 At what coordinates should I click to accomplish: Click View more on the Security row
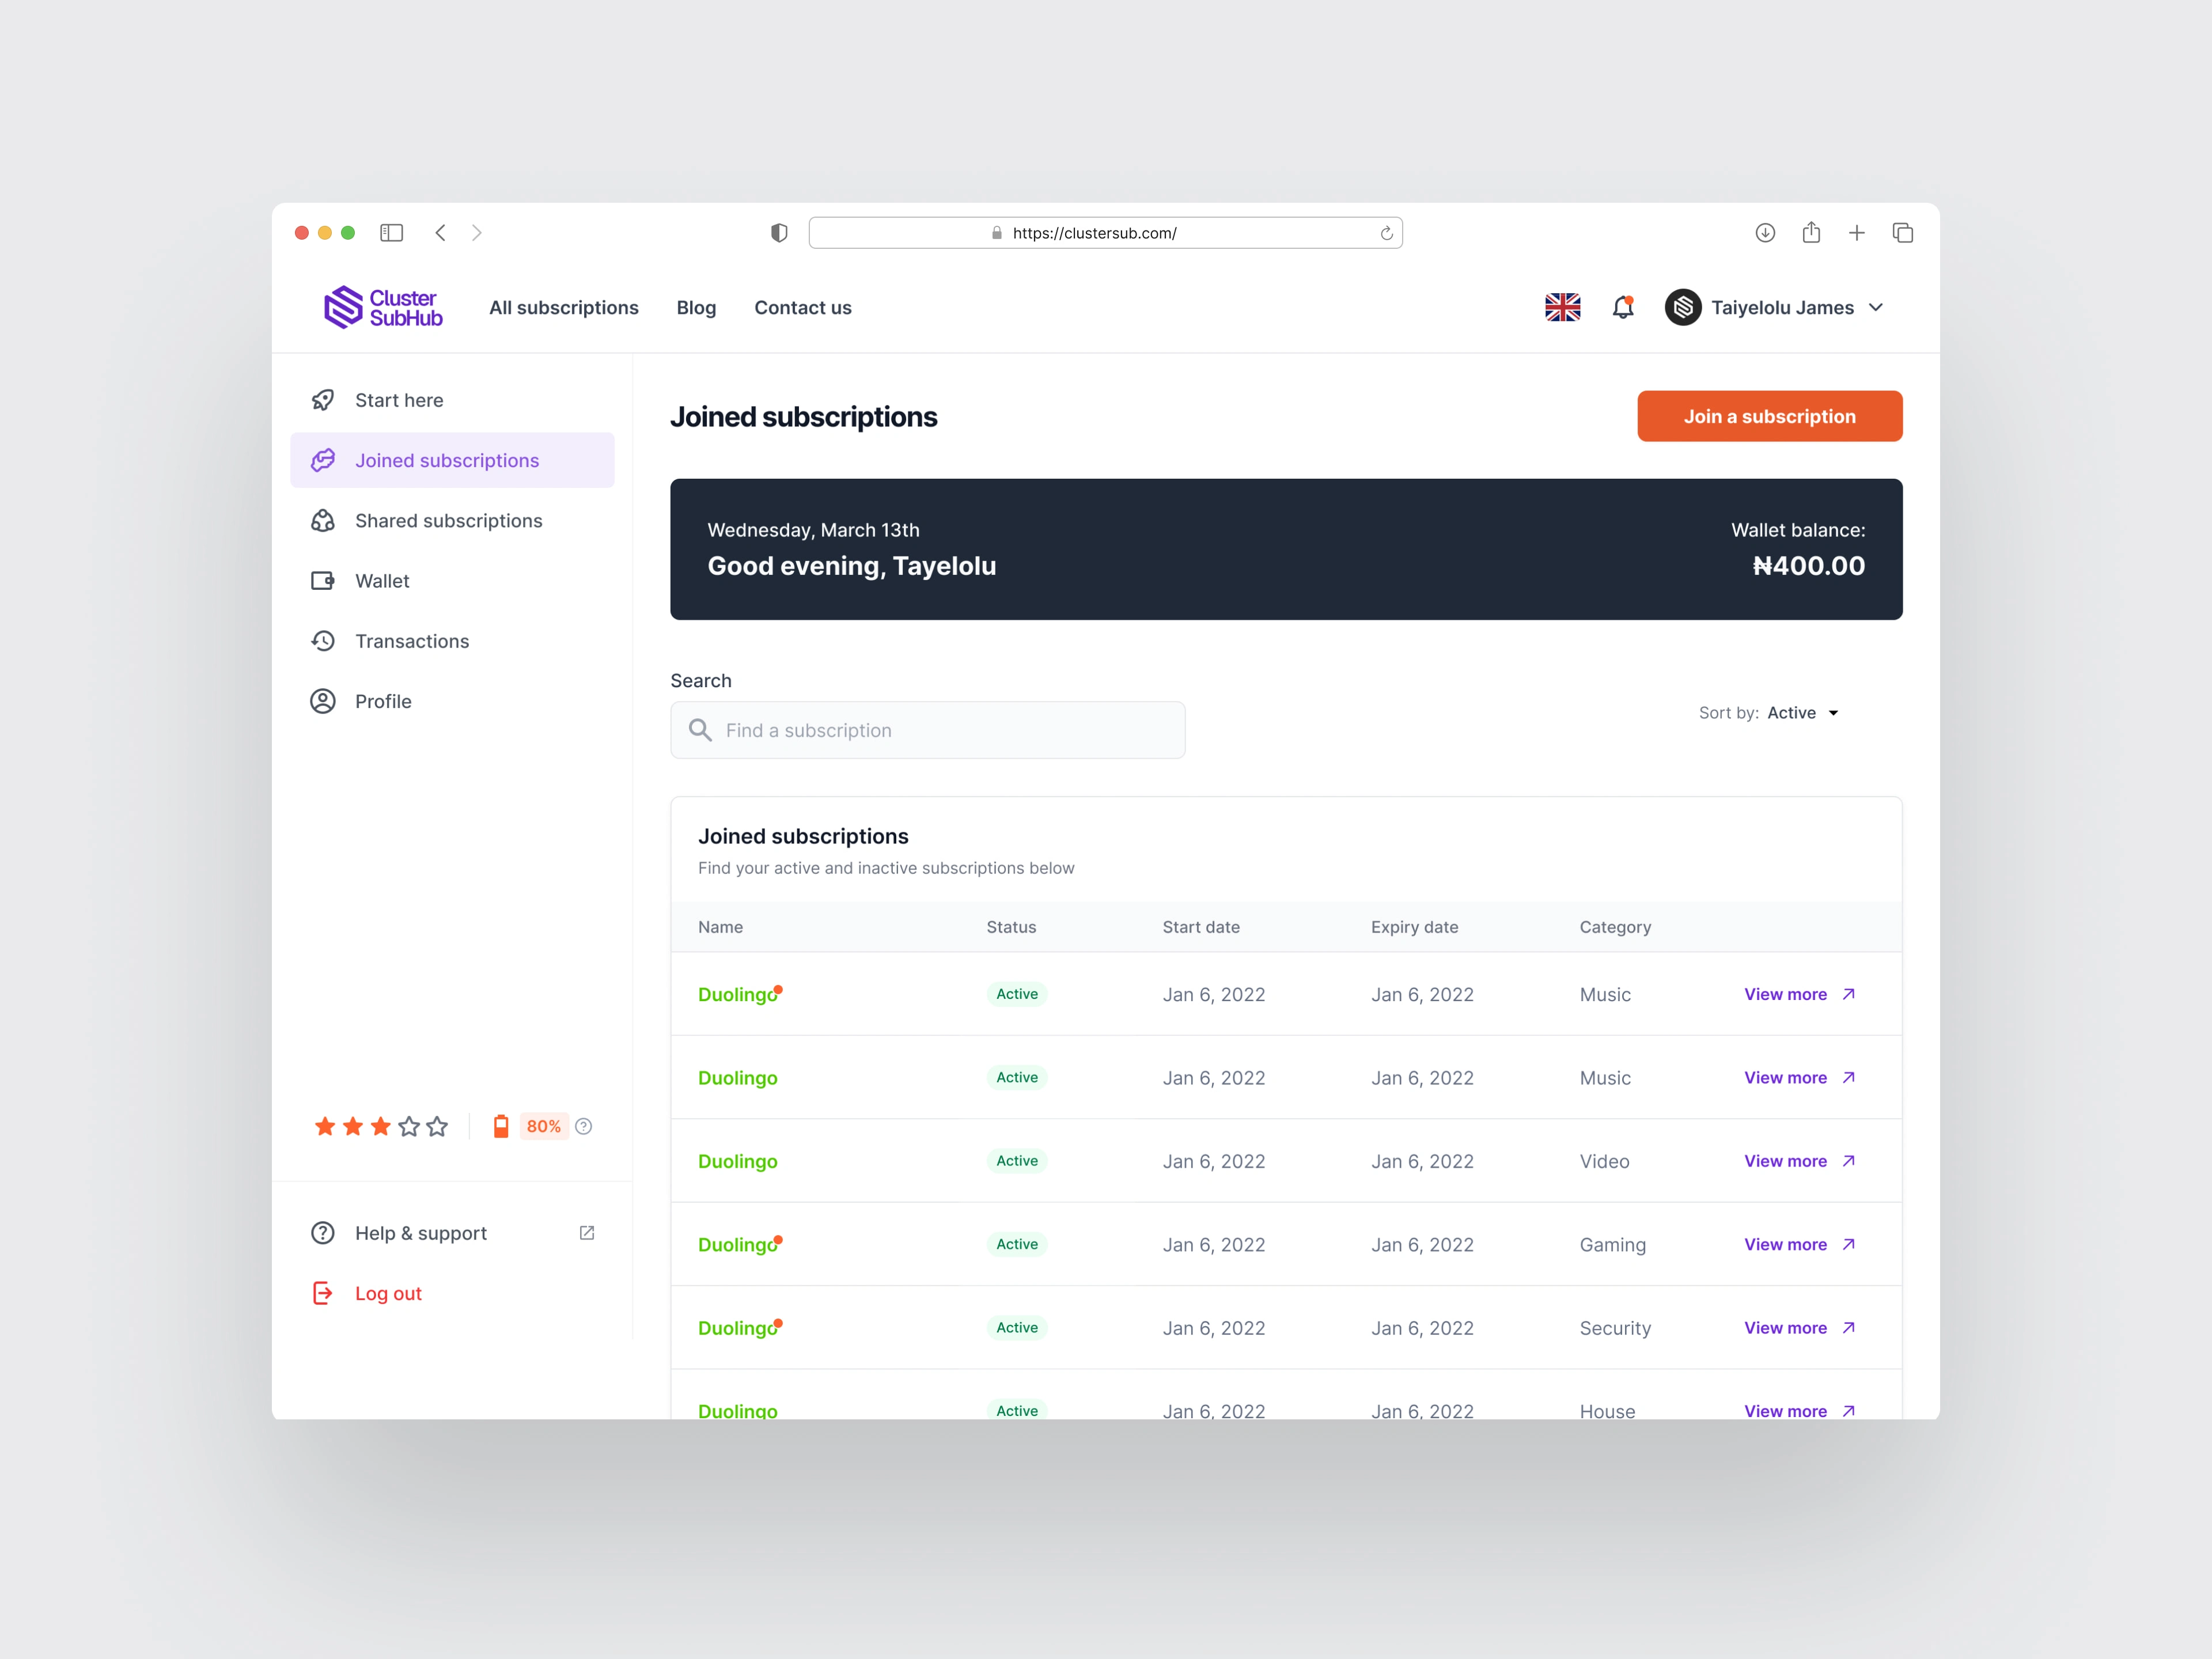pos(1785,1328)
